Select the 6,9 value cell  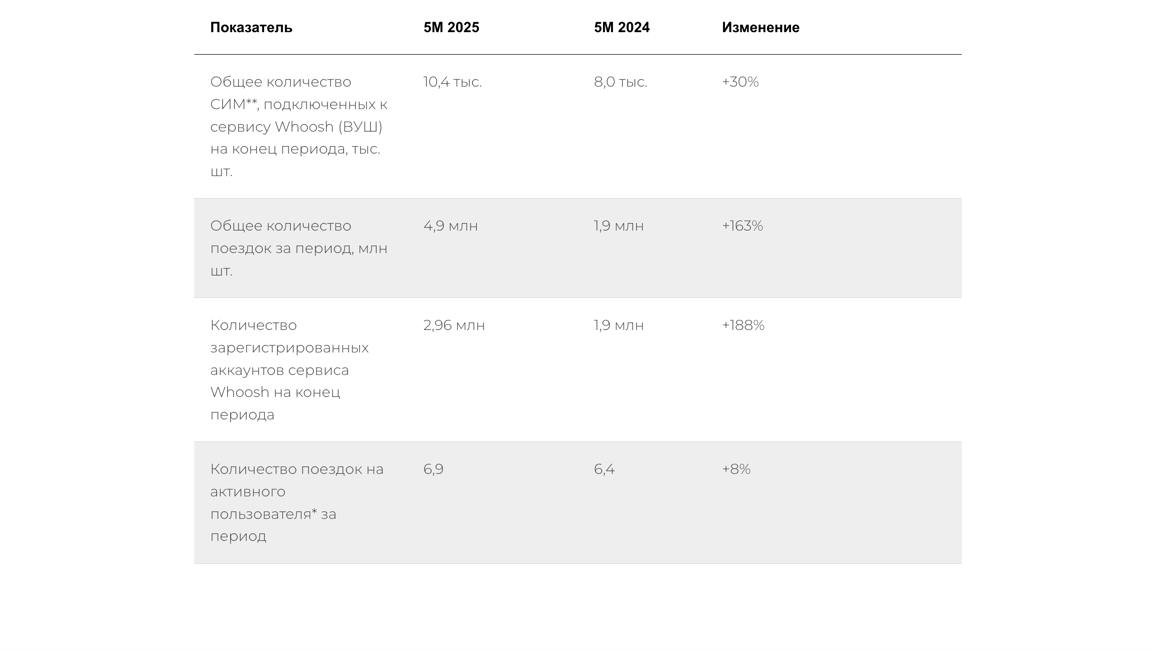click(x=433, y=469)
